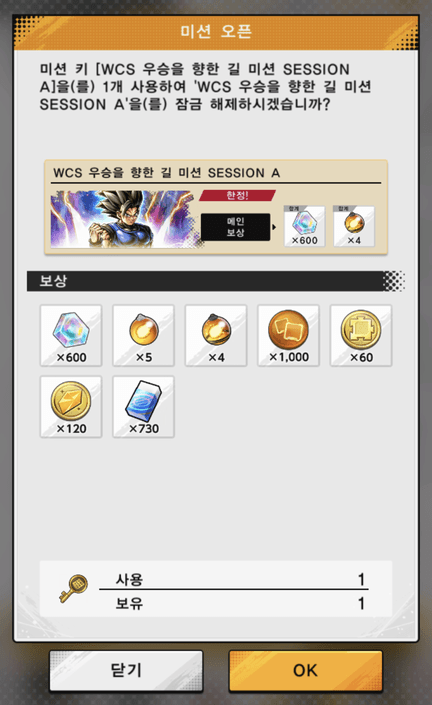Select the orange orb x5 reward
Viewport: 432px width, 705px height.
[143, 335]
